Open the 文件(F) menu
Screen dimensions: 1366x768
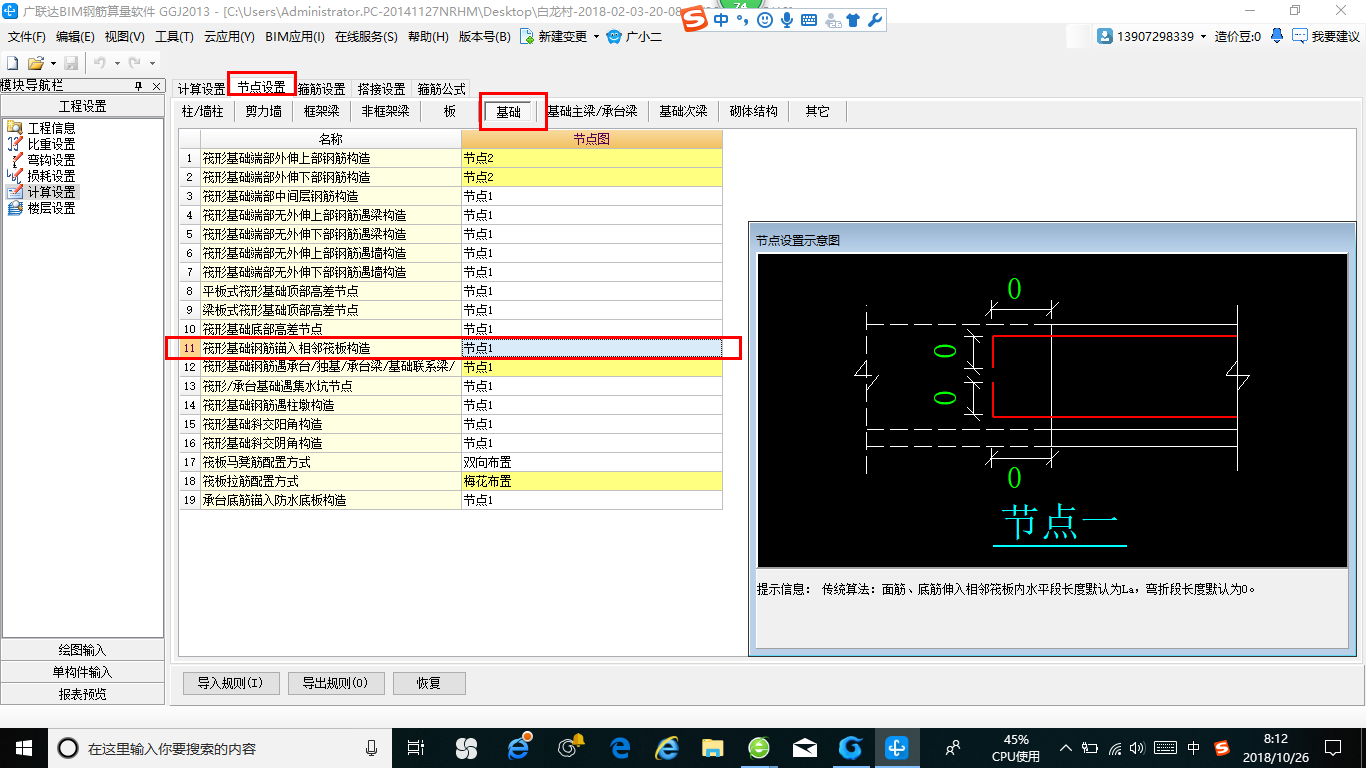(x=28, y=37)
